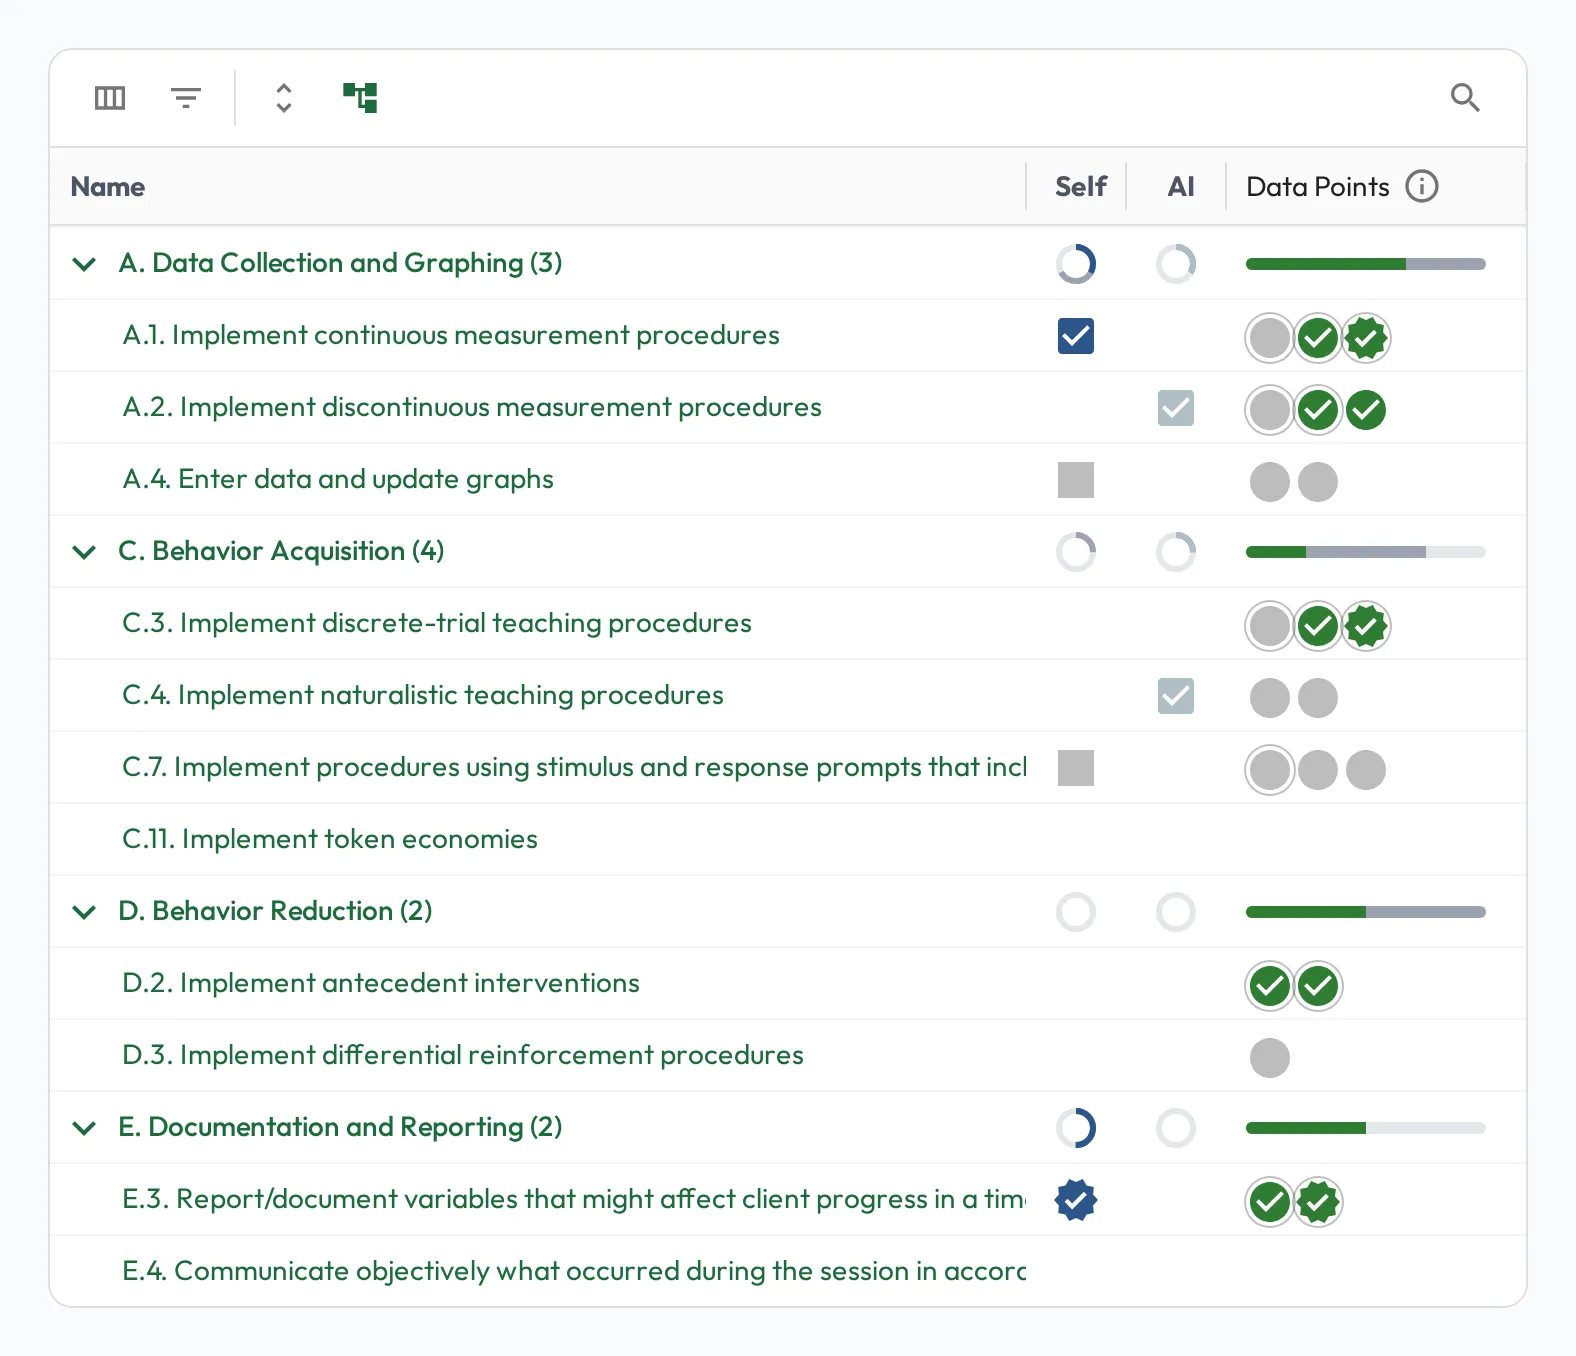Click the AI progress ring for section A
This screenshot has height=1356, width=1576.
point(1176,264)
